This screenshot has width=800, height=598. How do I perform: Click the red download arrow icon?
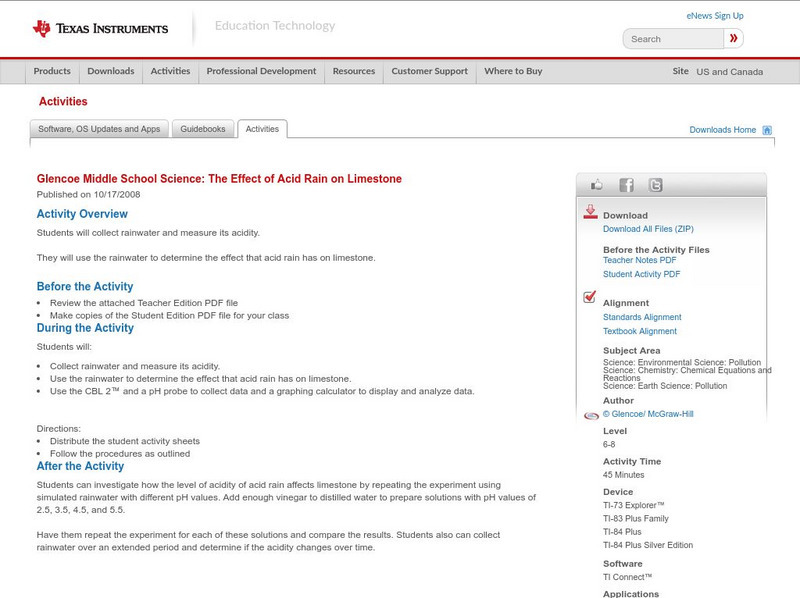pos(590,212)
